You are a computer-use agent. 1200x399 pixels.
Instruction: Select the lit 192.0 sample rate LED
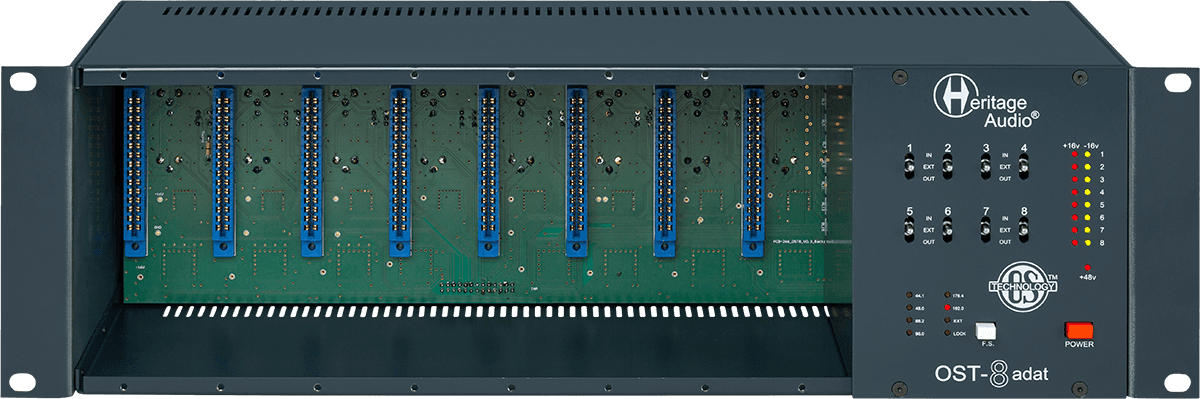947,309
